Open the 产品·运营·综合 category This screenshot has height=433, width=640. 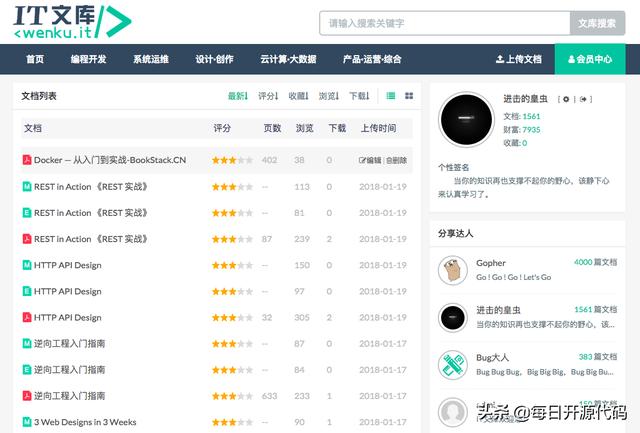pyautogui.click(x=372, y=59)
